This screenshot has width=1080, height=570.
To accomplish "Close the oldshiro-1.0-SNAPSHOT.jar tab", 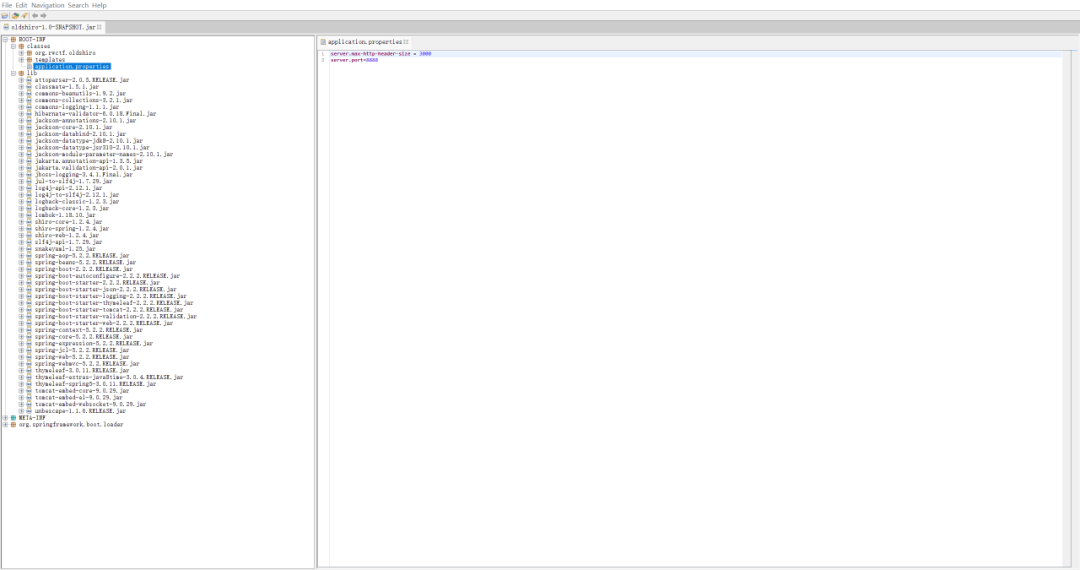I will (100, 27).
